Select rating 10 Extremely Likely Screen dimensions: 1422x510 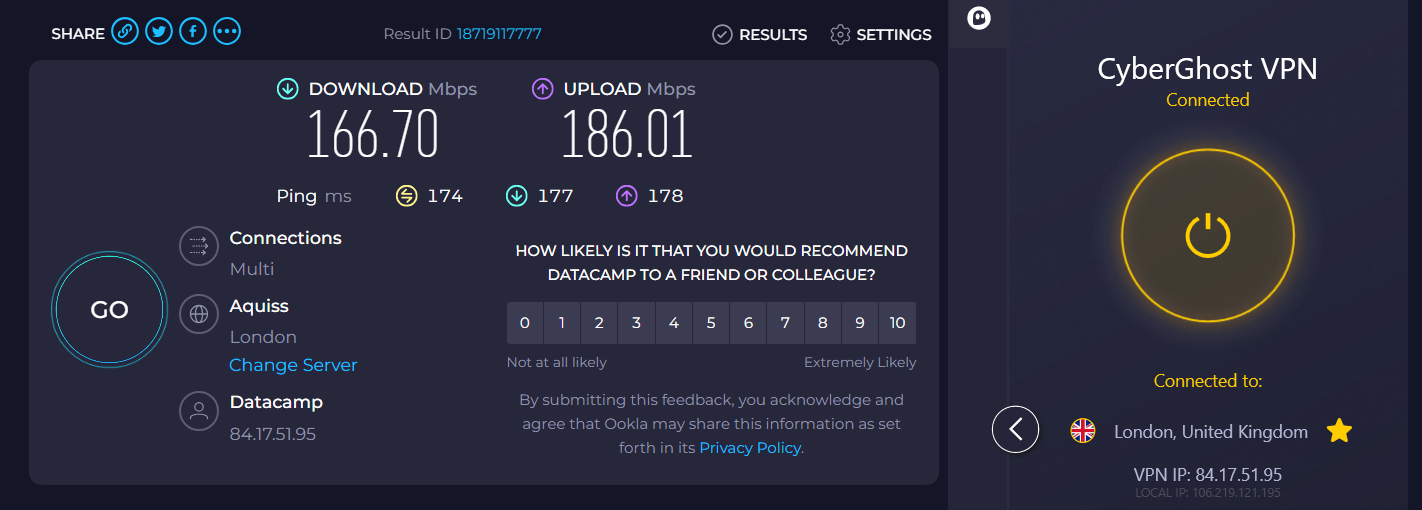[x=897, y=323]
